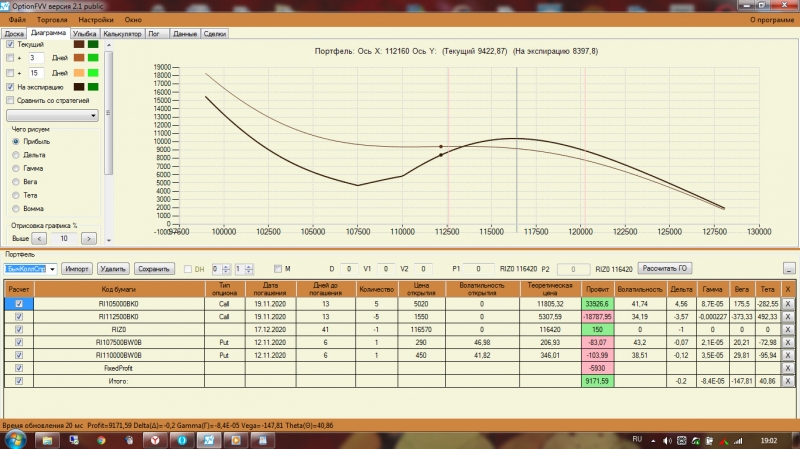Decrease graph range with left arrow button
The image size is (800, 449).
pyautogui.click(x=40, y=239)
